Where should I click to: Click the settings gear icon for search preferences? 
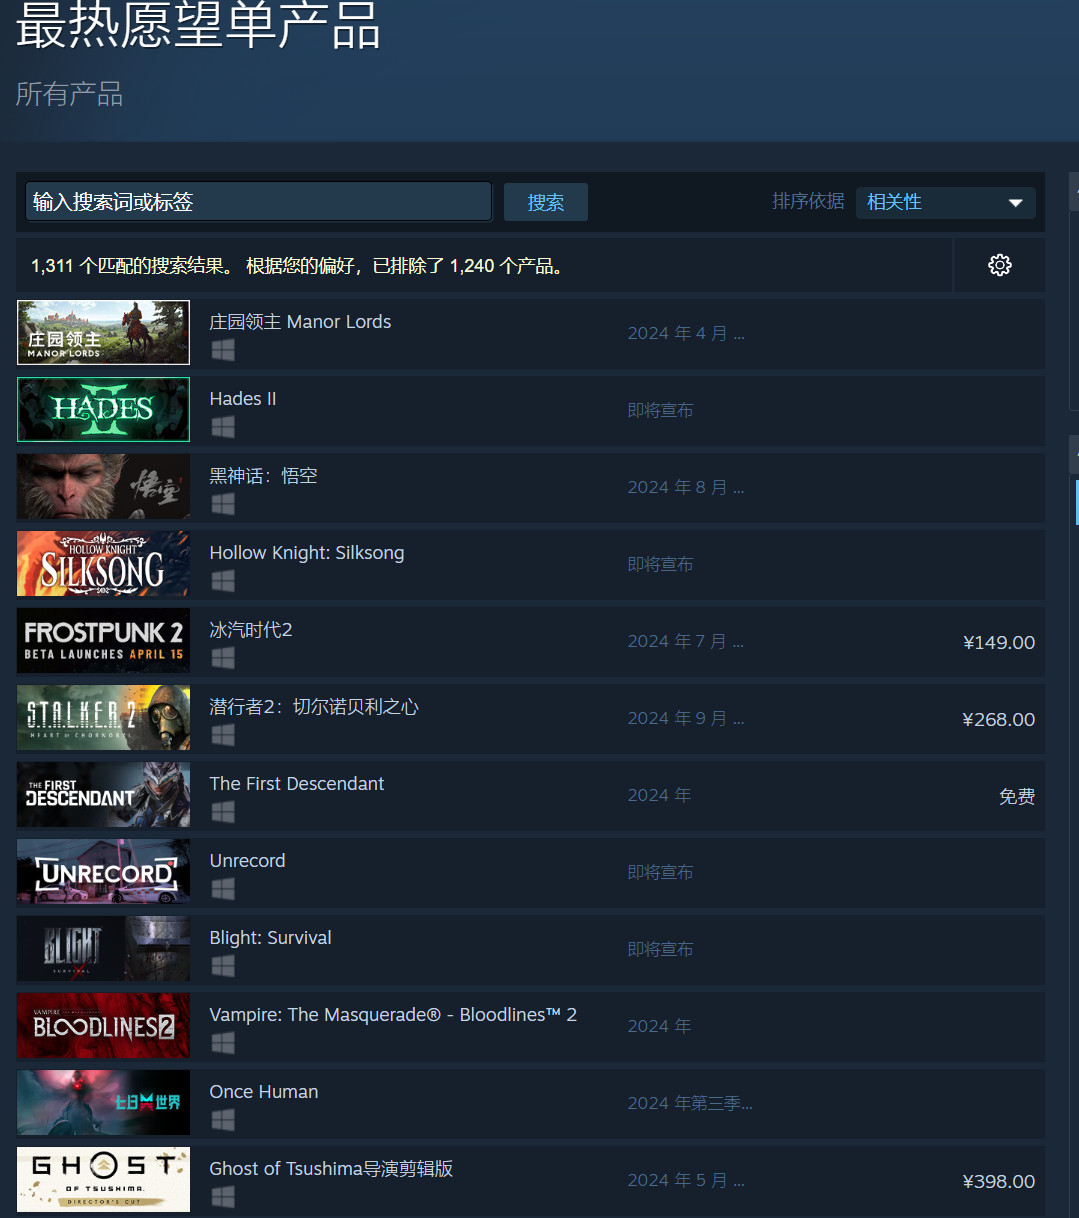999,265
